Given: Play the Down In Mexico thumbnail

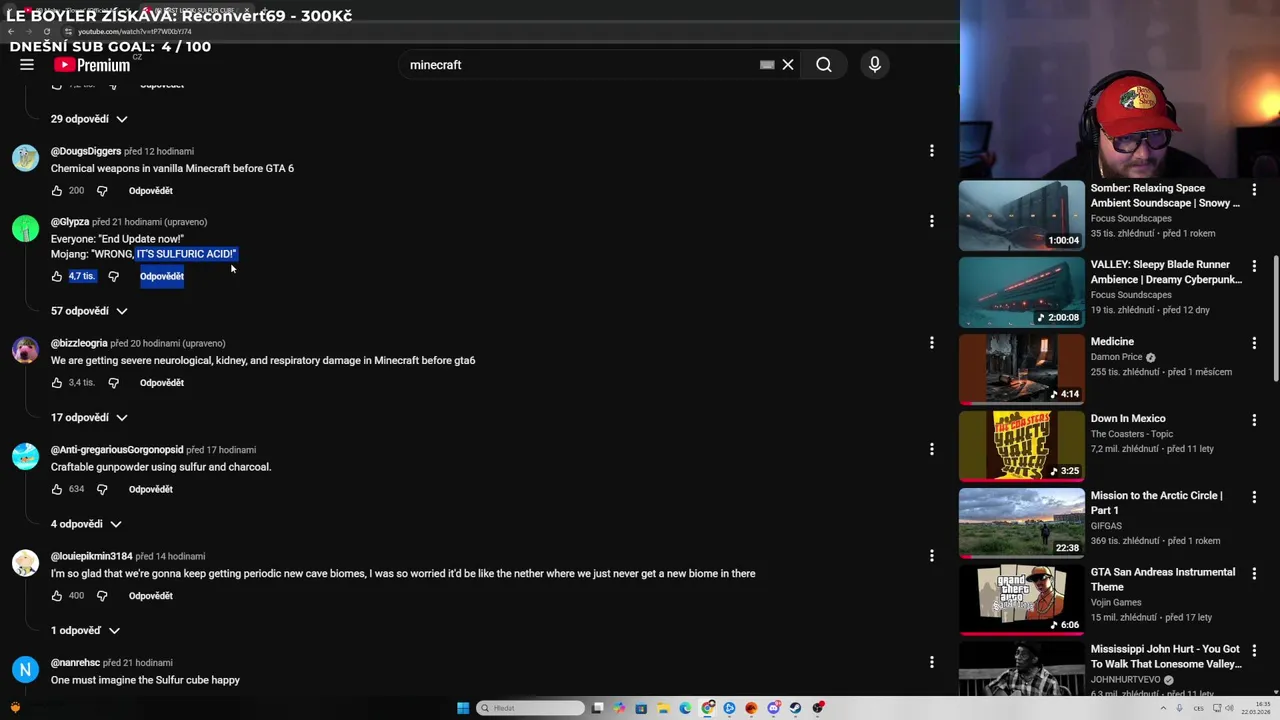Looking at the screenshot, I should 1021,446.
